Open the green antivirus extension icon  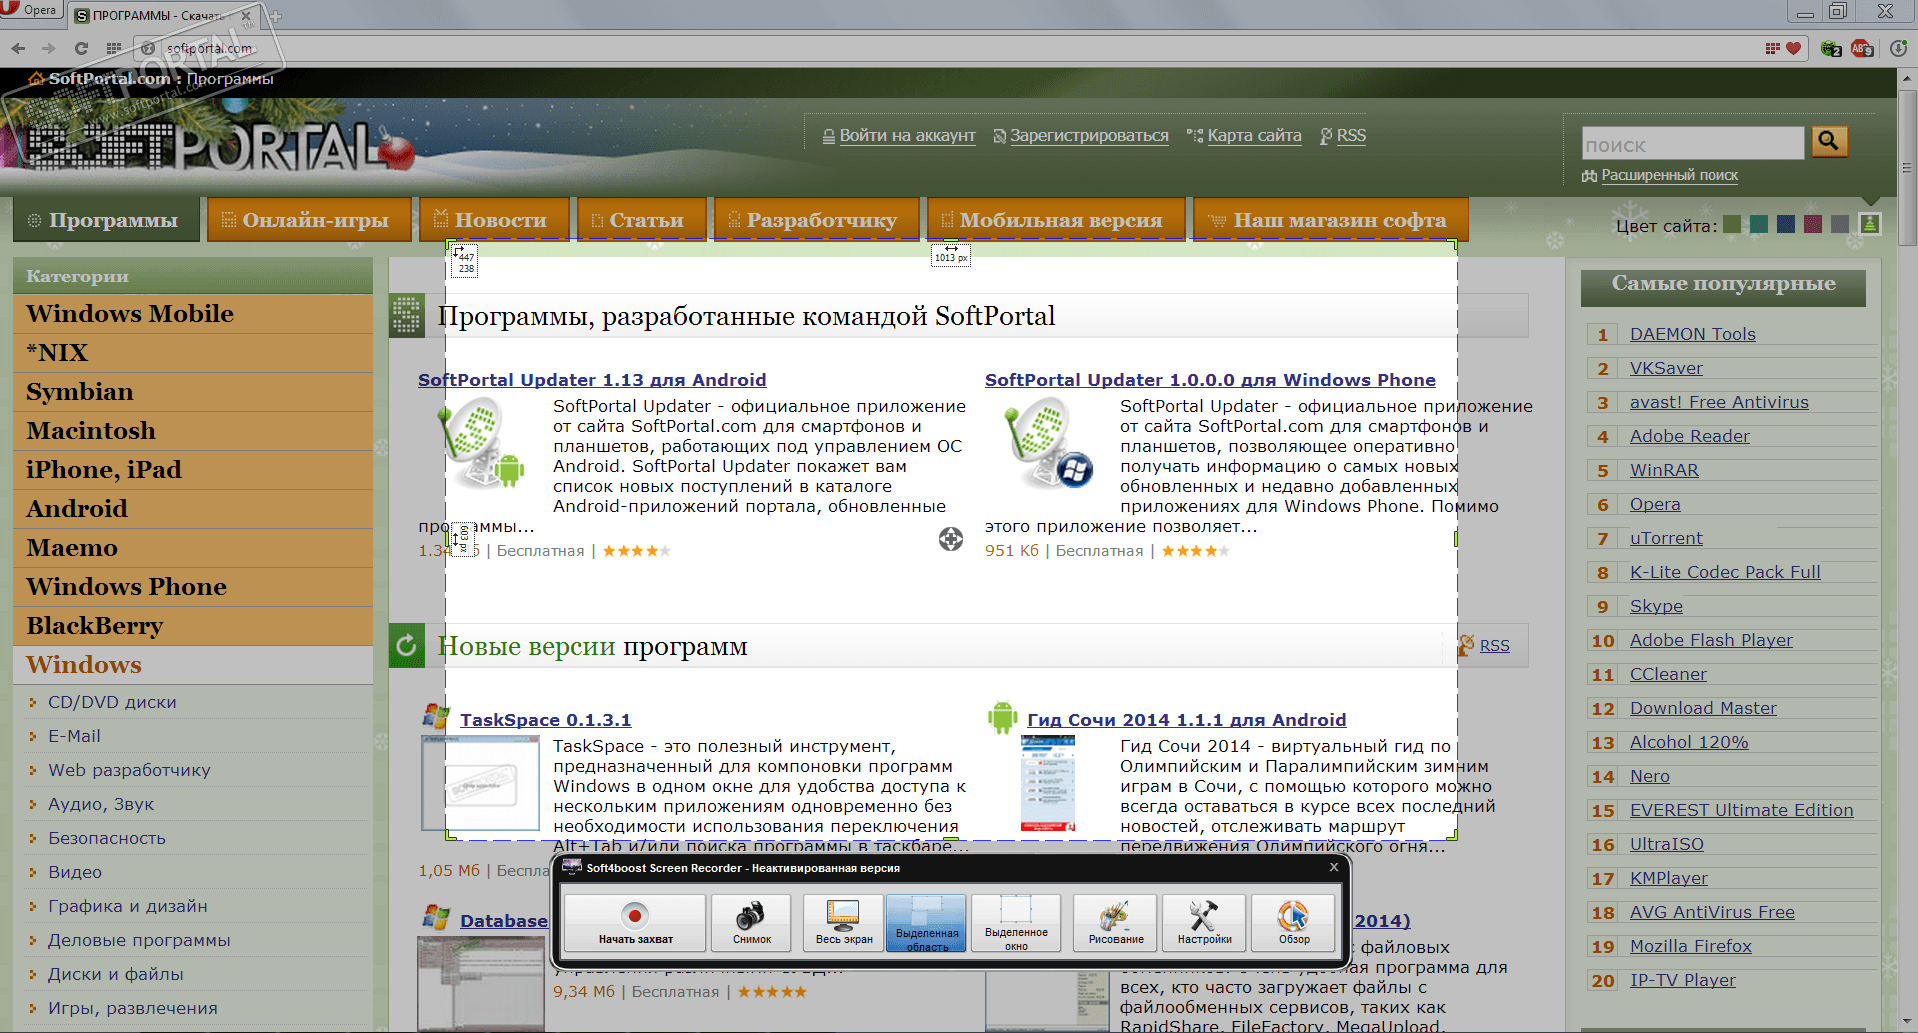coord(1831,48)
